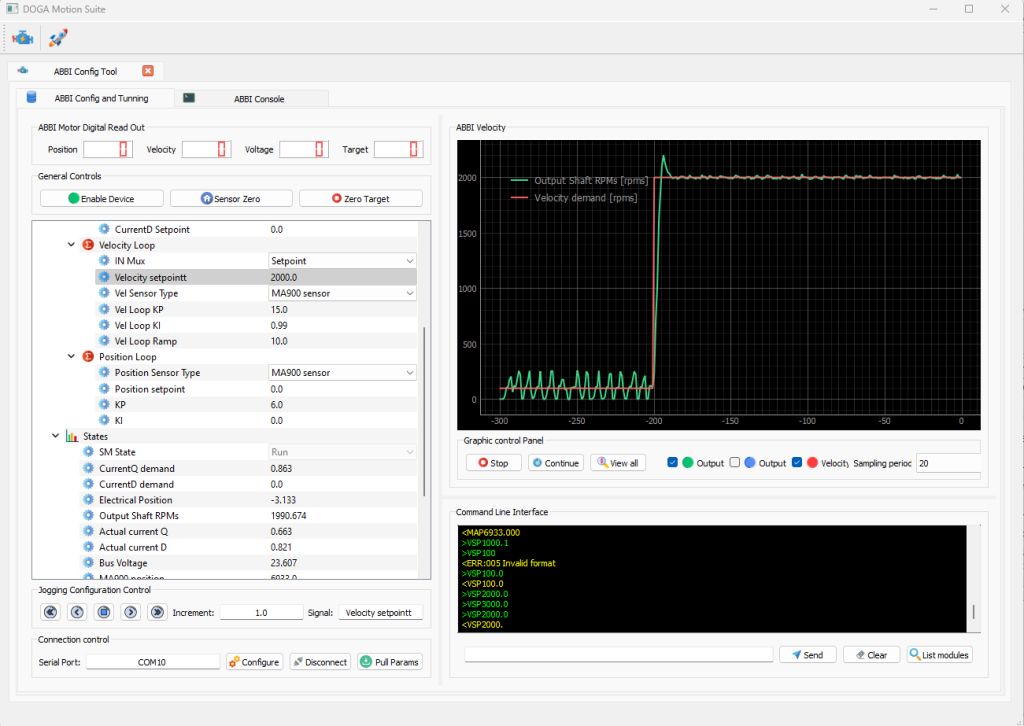Click gear icon next to CurrentD Setpoint
1024x726 pixels.
click(104, 229)
